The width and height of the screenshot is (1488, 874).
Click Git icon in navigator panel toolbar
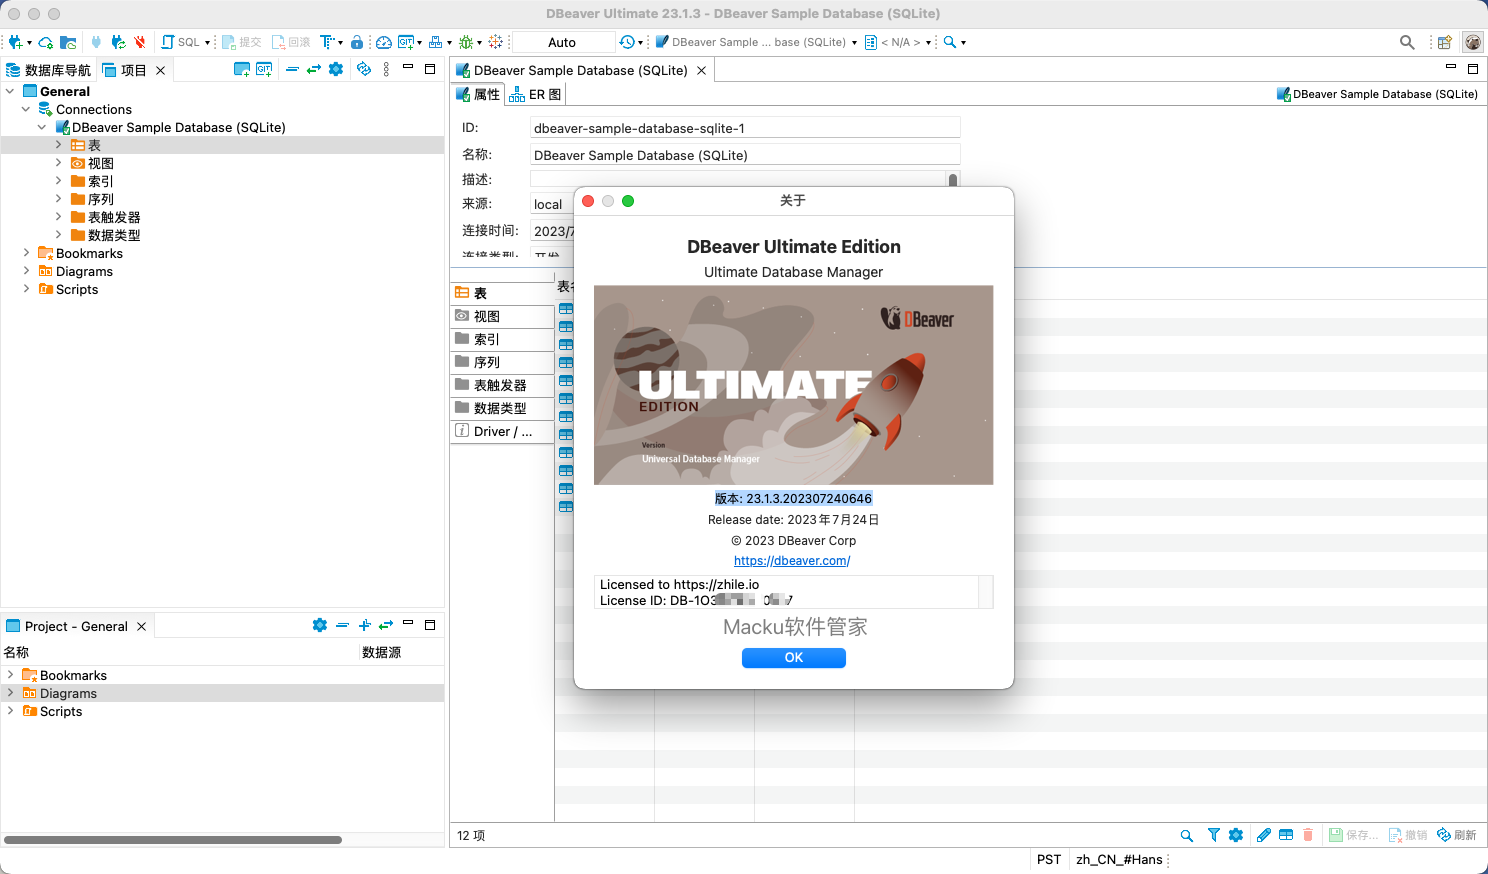(264, 69)
